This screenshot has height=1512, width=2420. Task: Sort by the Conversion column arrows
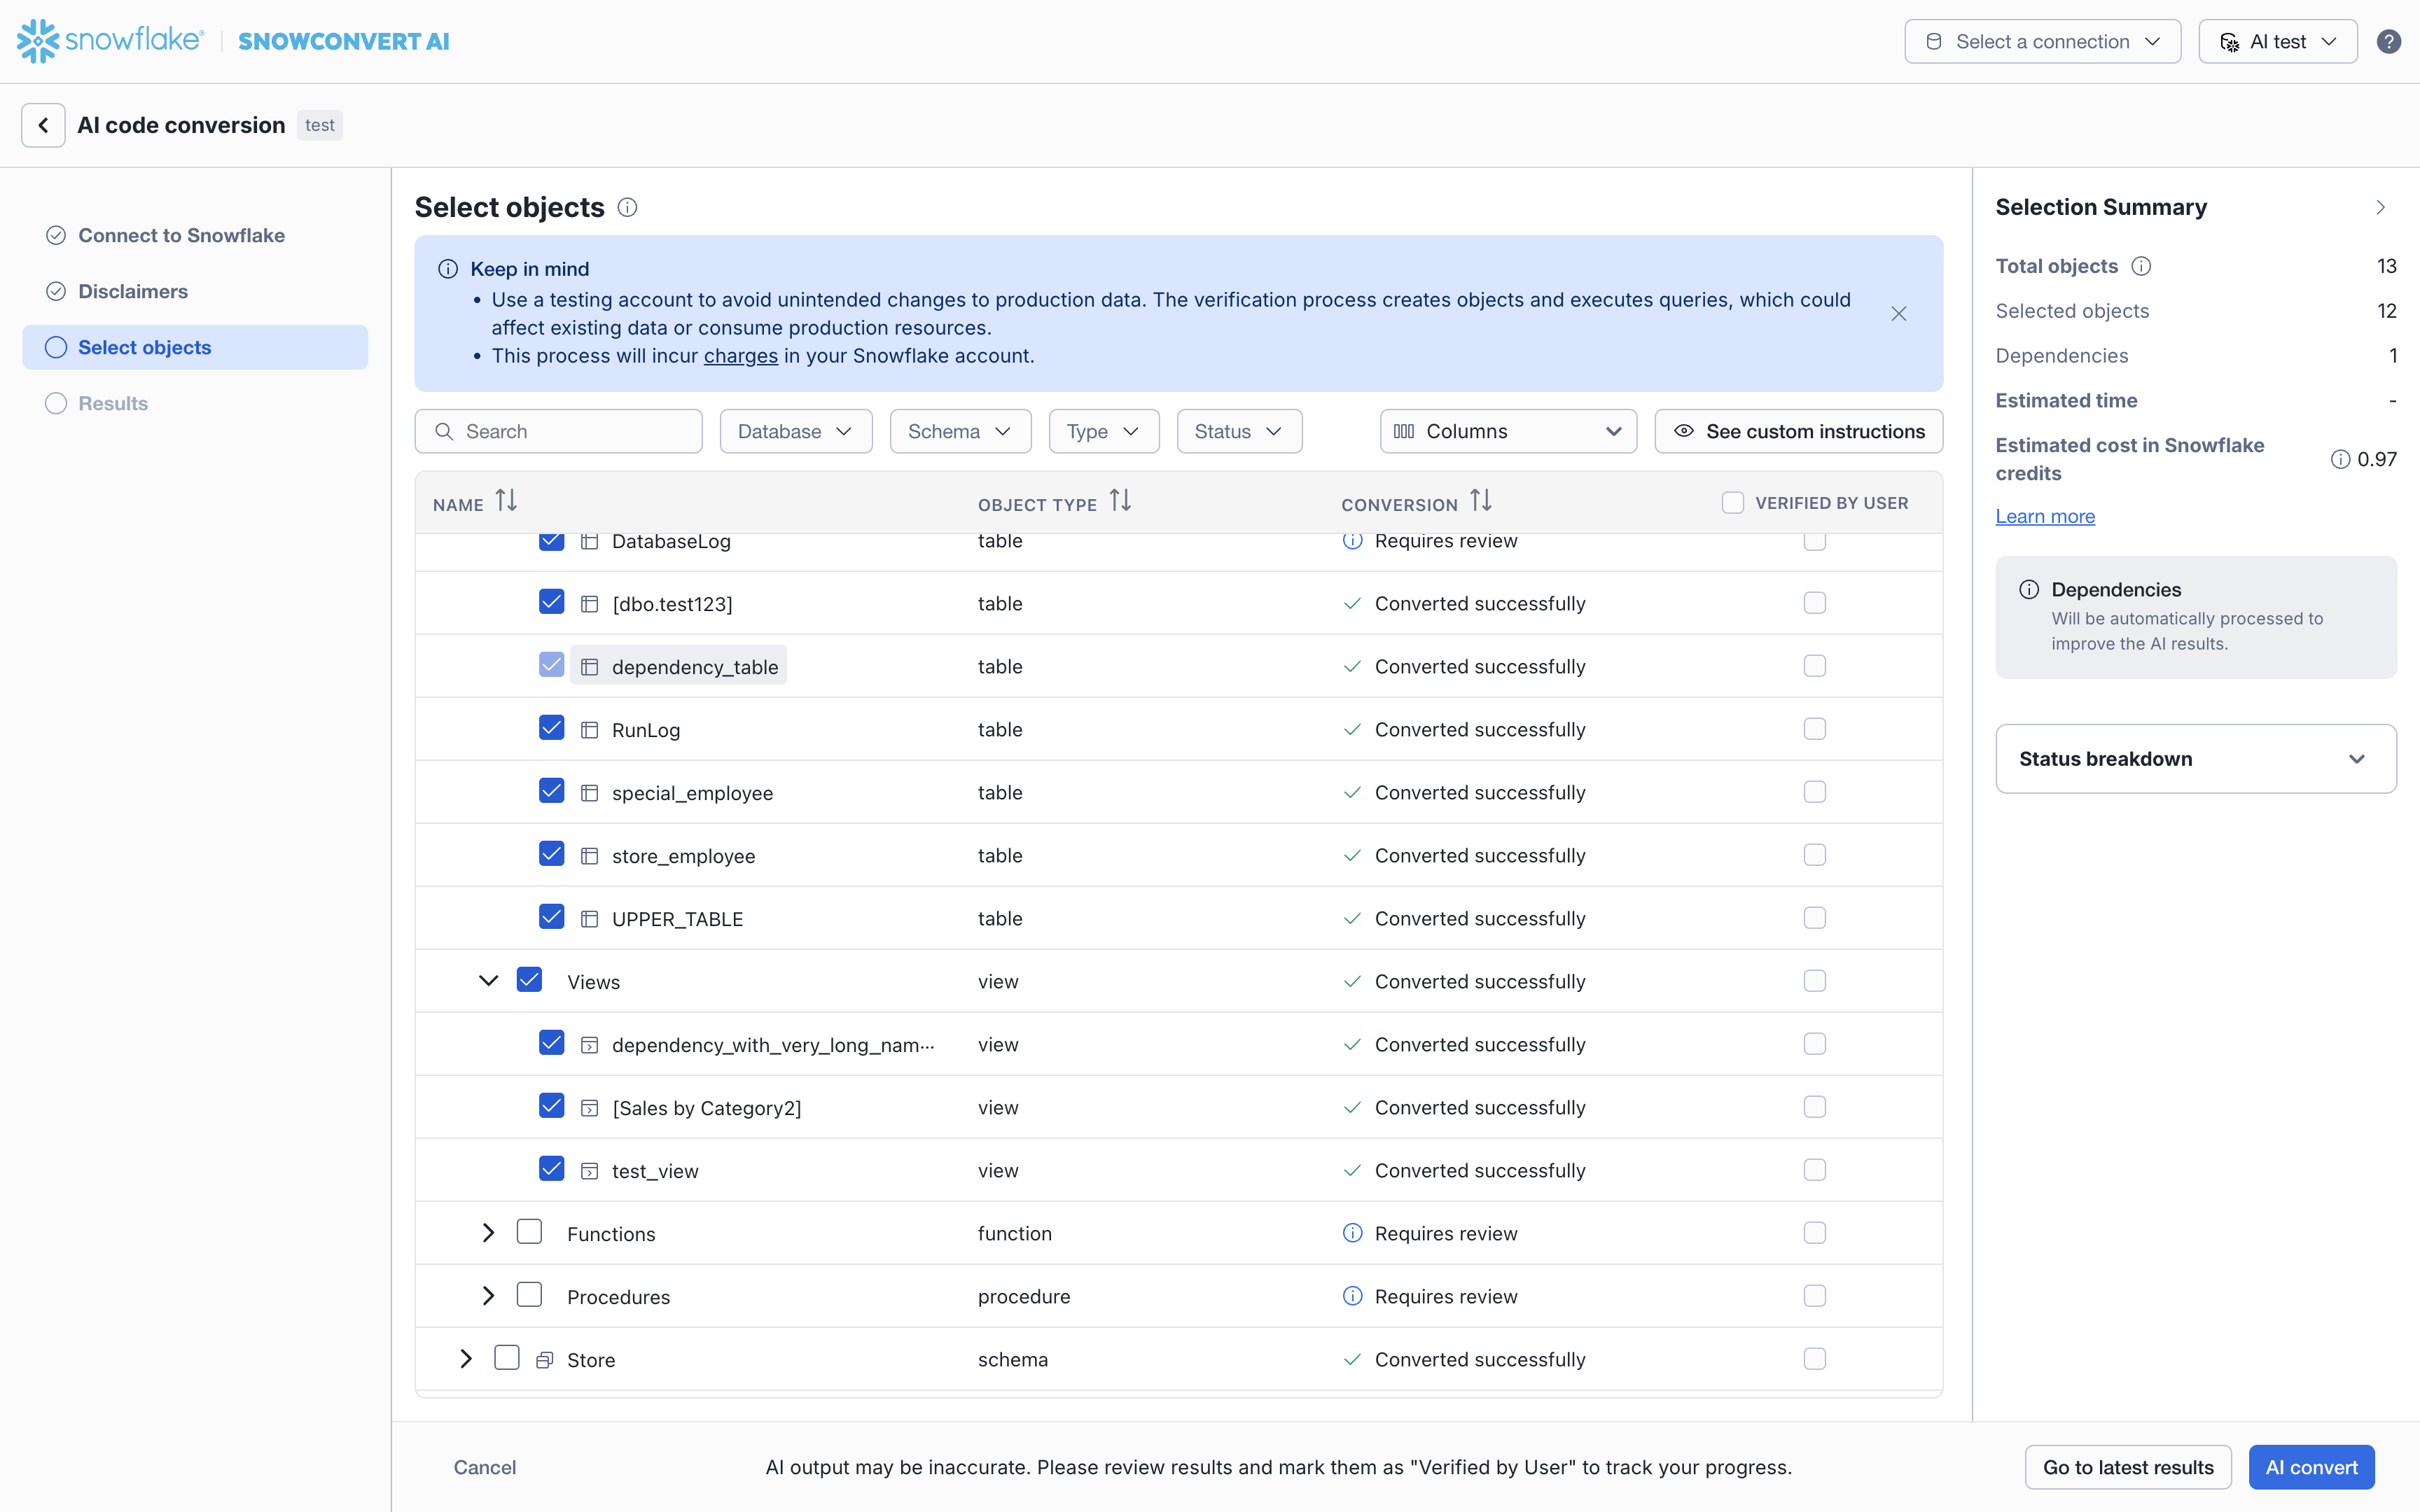click(x=1481, y=501)
